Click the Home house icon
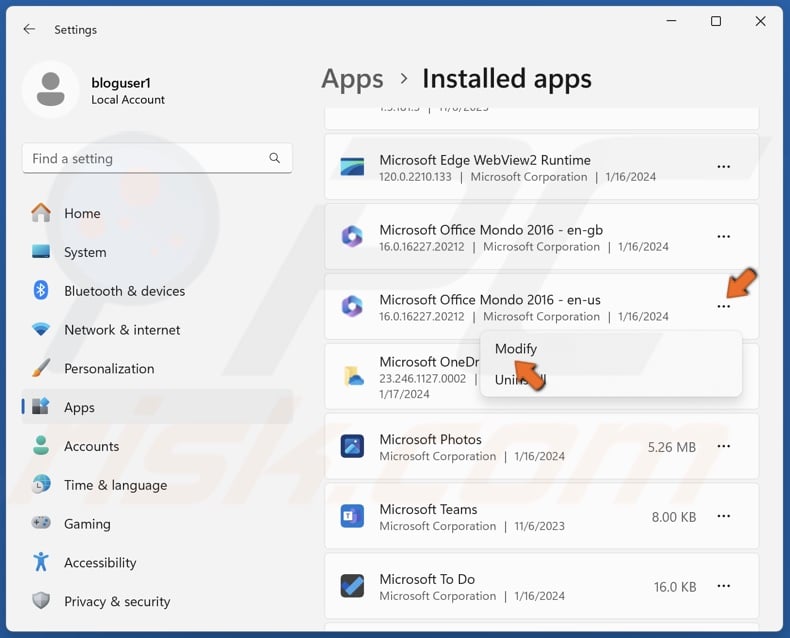This screenshot has width=790, height=638. point(41,213)
